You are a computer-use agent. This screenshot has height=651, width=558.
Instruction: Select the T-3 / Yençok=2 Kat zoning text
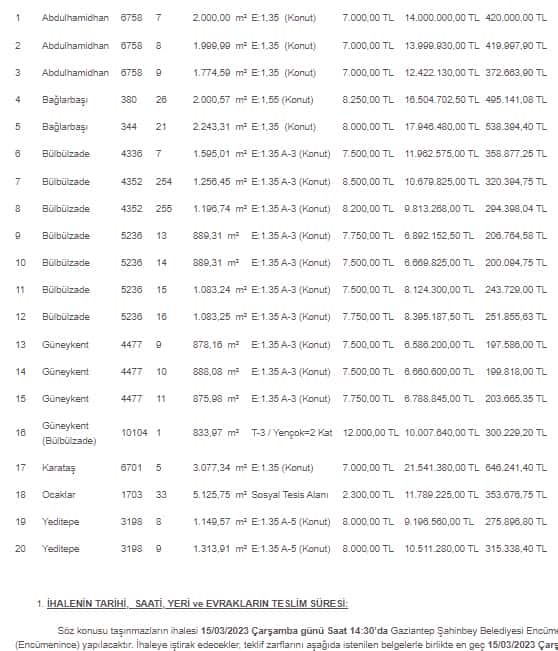[292, 433]
